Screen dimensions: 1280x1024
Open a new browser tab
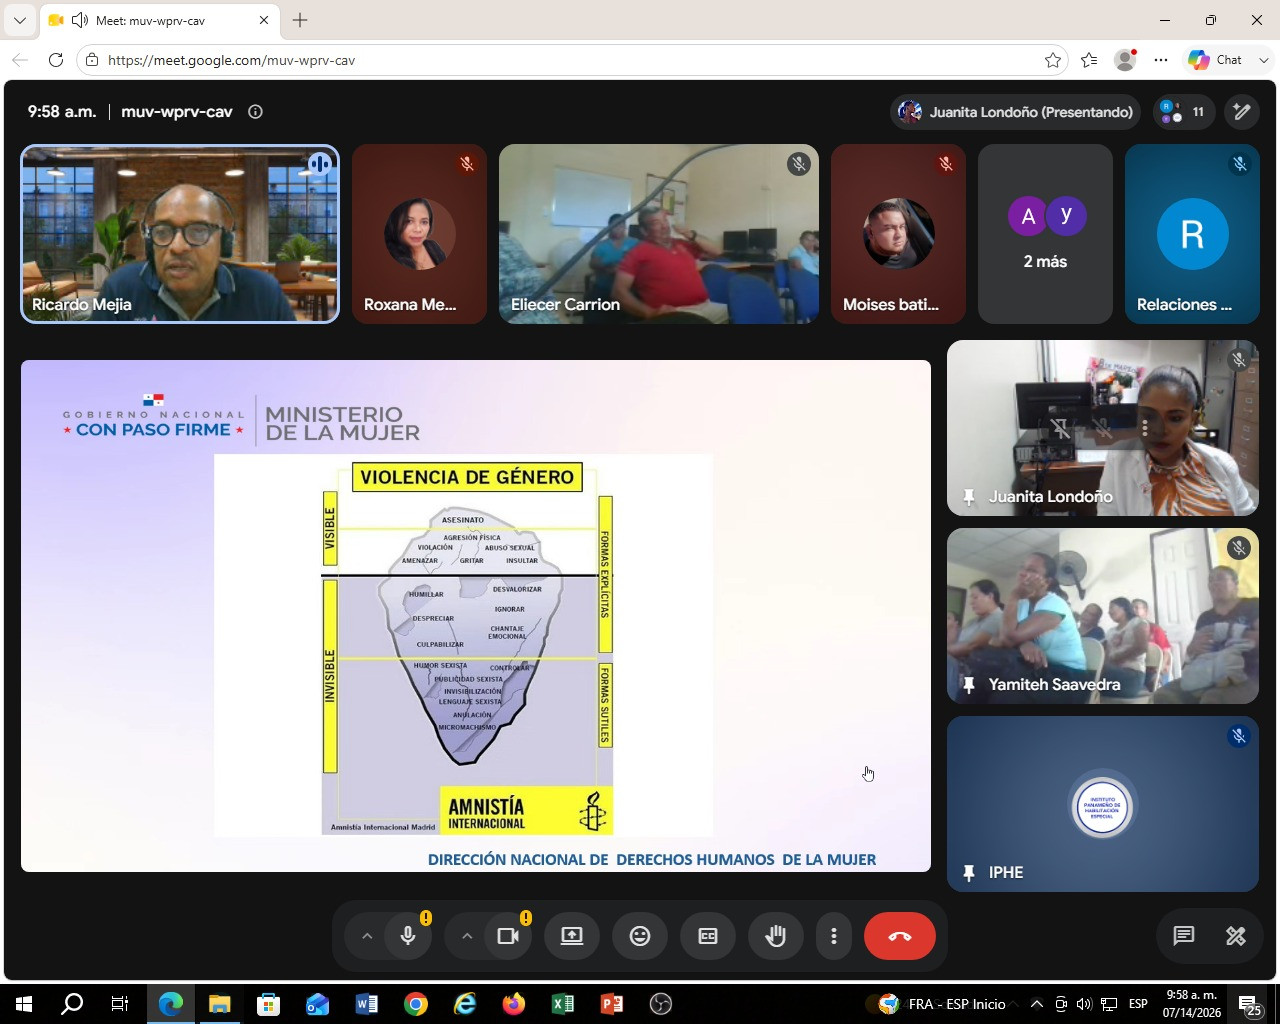300,20
